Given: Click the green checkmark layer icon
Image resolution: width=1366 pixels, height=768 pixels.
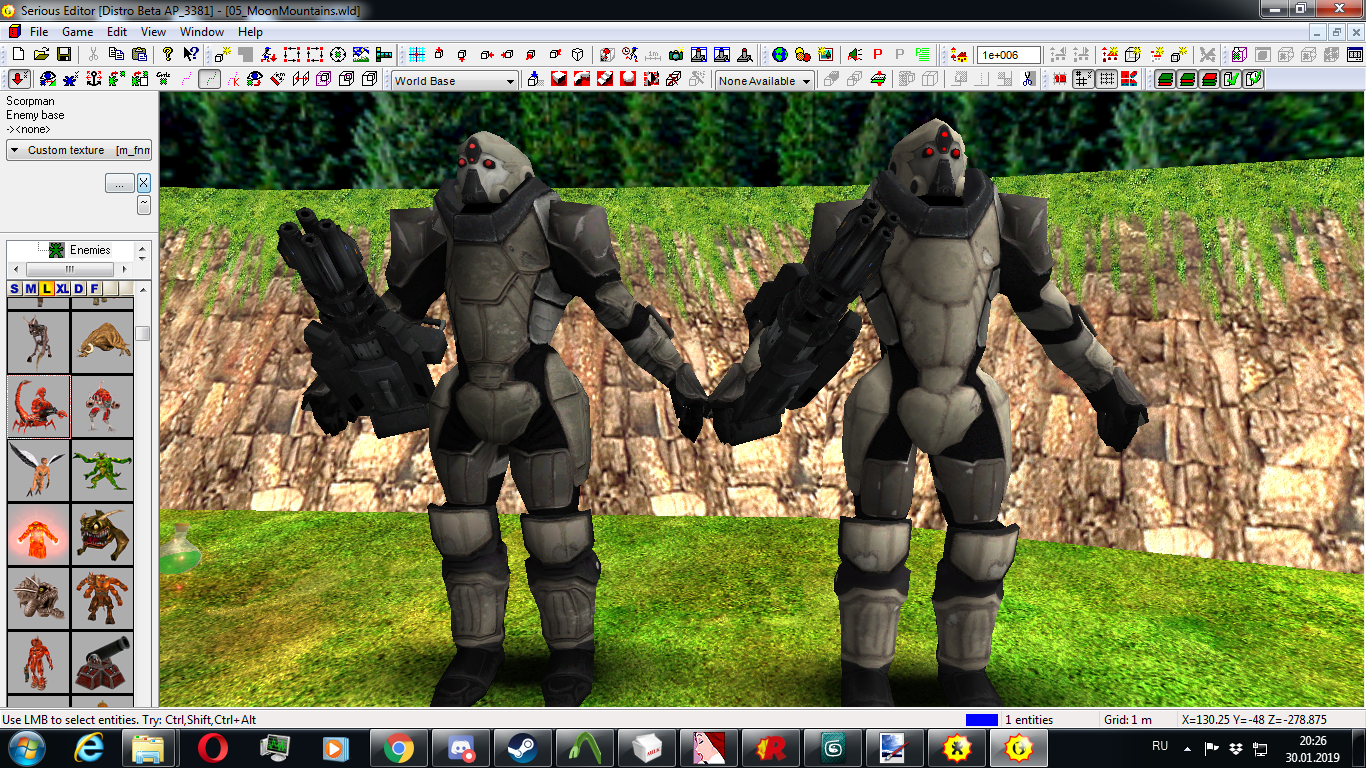Looking at the screenshot, I should (x=1232, y=79).
